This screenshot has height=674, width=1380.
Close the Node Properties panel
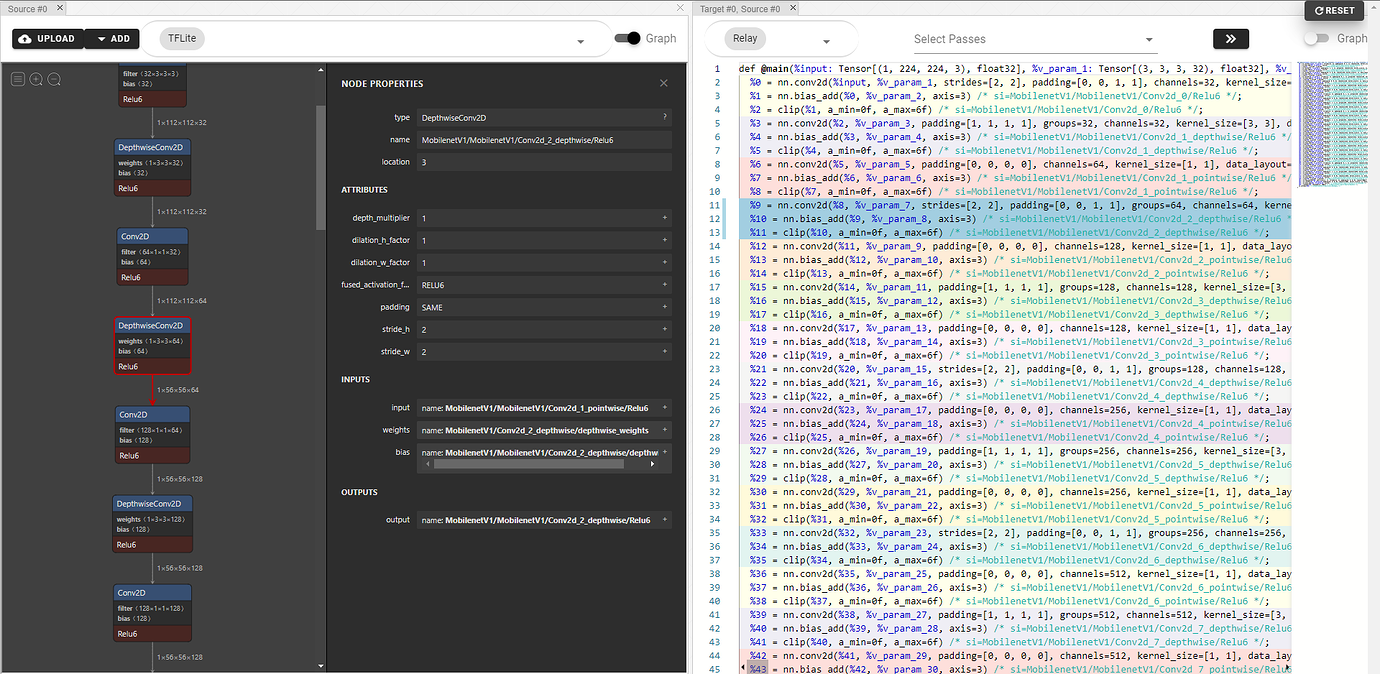[663, 83]
